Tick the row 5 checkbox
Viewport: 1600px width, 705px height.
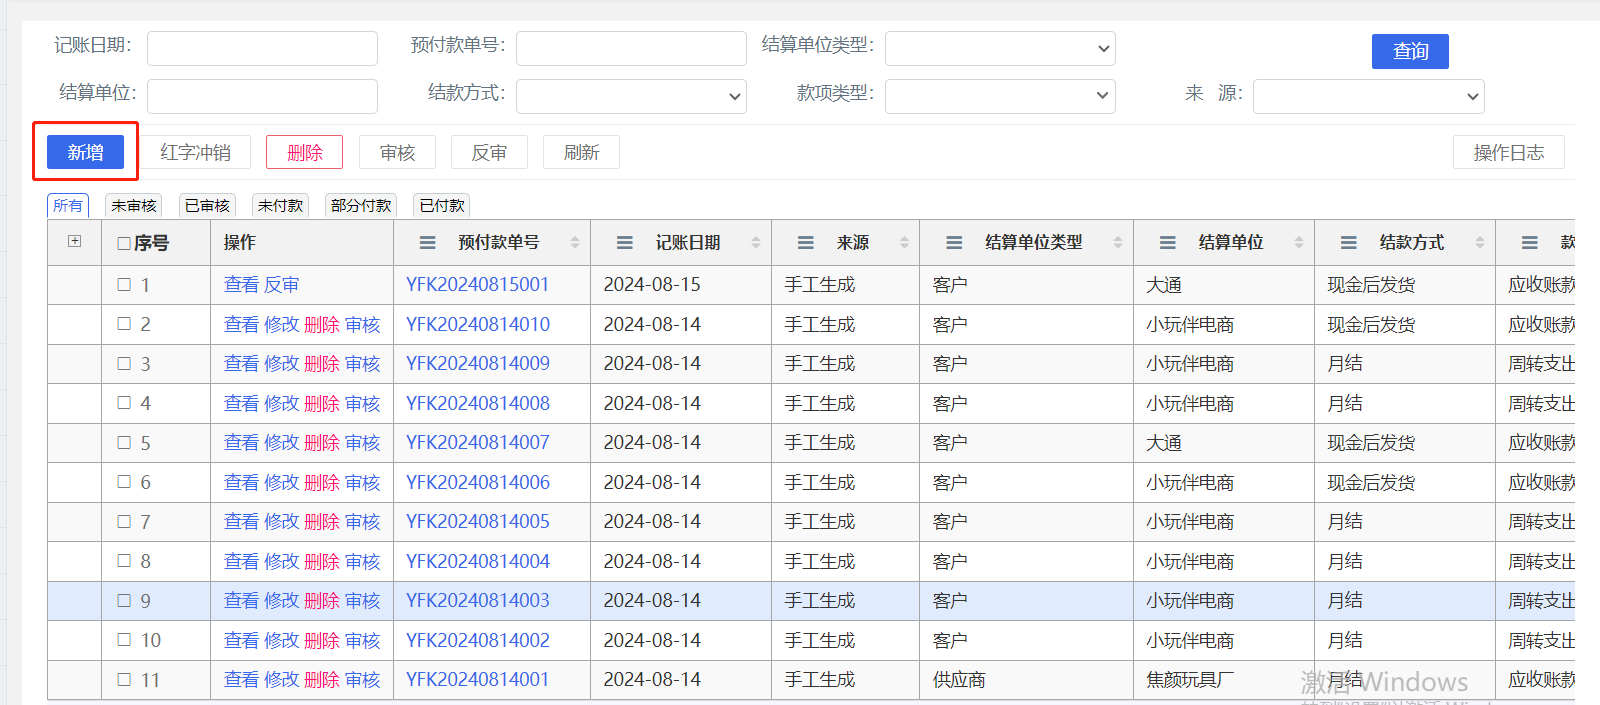click(124, 442)
